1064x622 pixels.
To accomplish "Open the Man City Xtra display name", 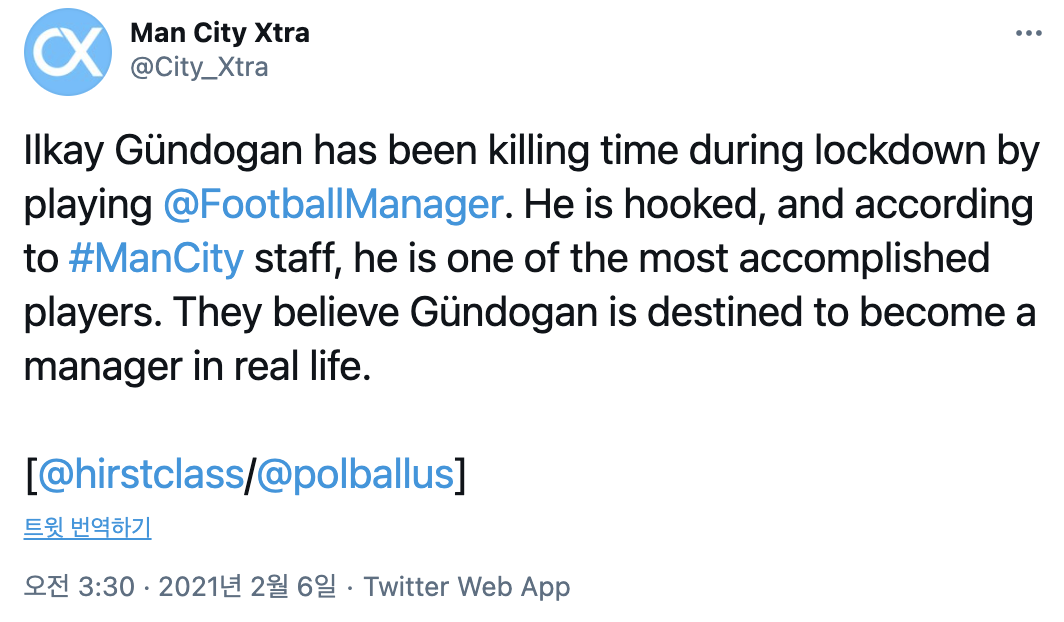I will (219, 33).
